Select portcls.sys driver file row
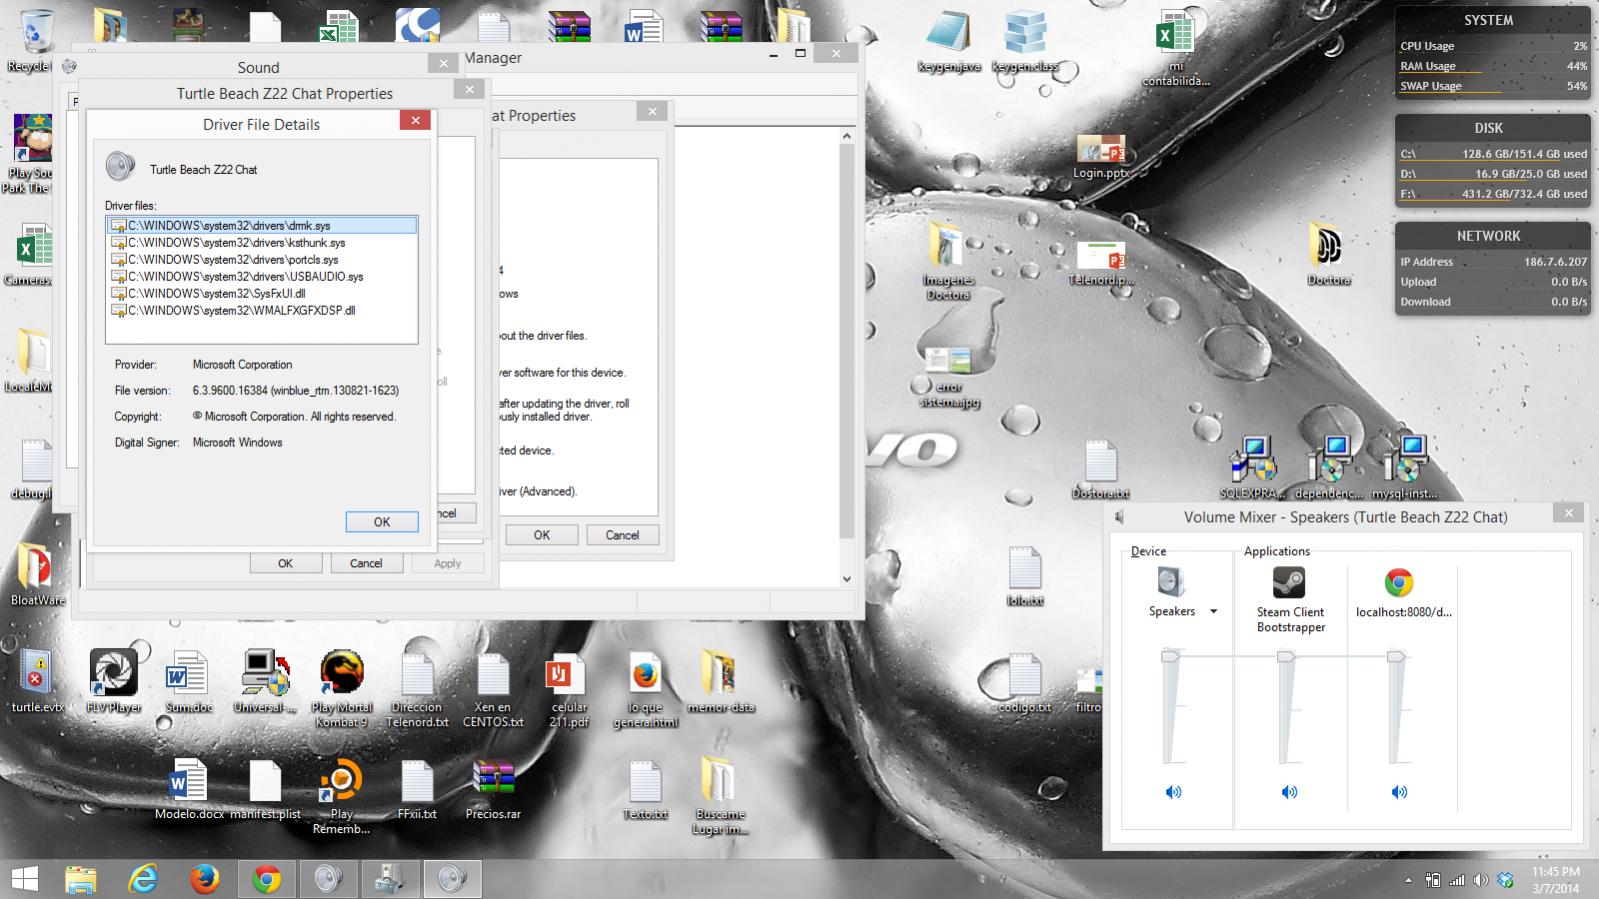Image resolution: width=1599 pixels, height=899 pixels. coord(262,260)
